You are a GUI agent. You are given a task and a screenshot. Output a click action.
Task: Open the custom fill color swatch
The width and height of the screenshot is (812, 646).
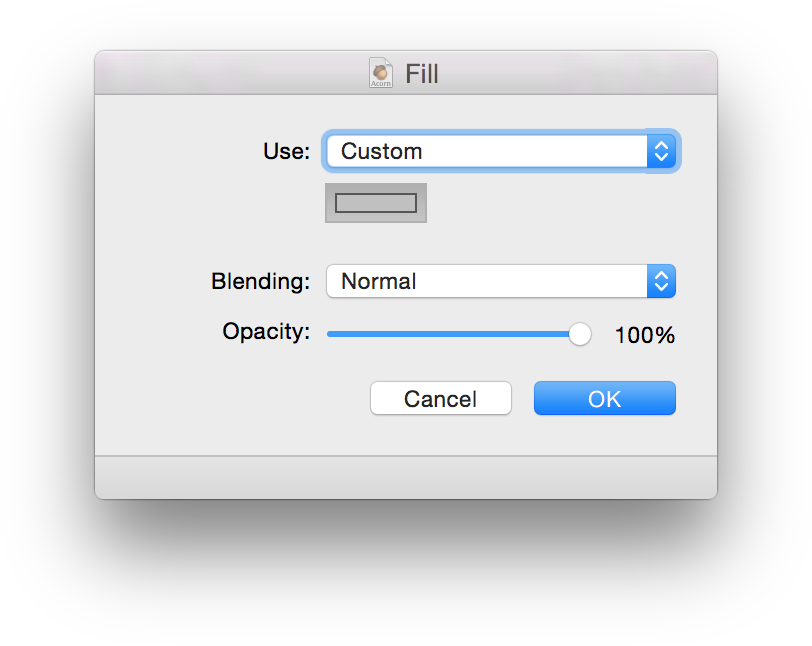click(x=376, y=203)
